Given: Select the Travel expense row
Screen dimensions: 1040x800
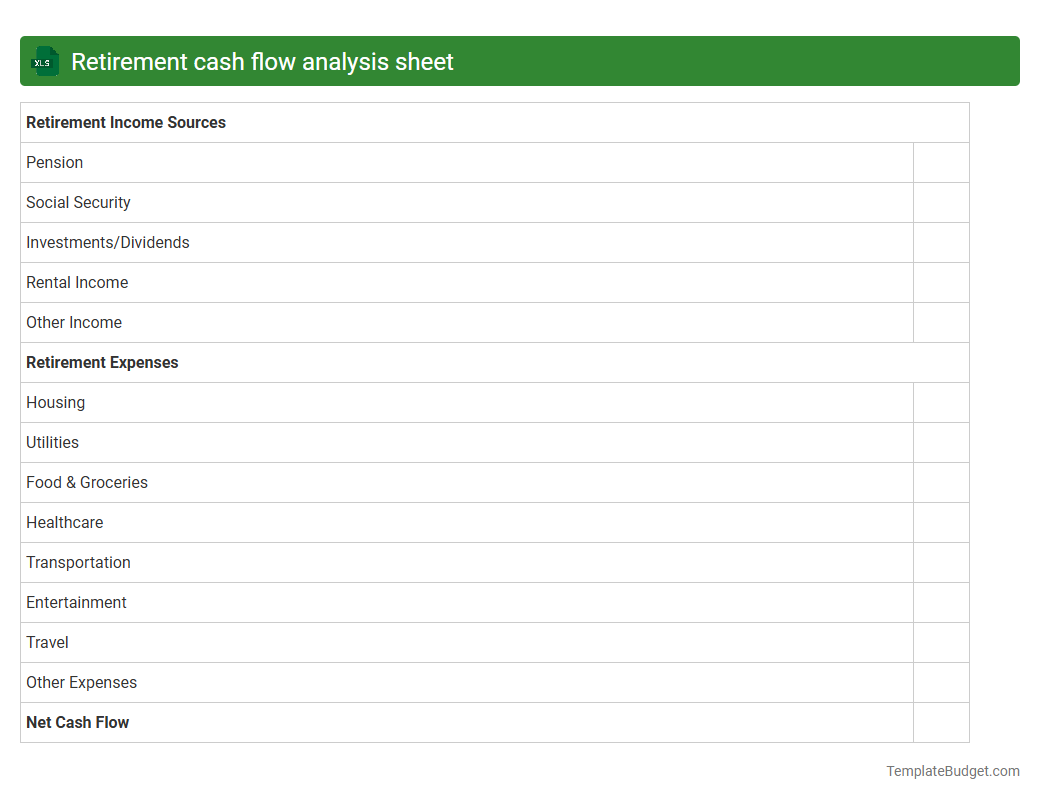Looking at the screenshot, I should (47, 642).
